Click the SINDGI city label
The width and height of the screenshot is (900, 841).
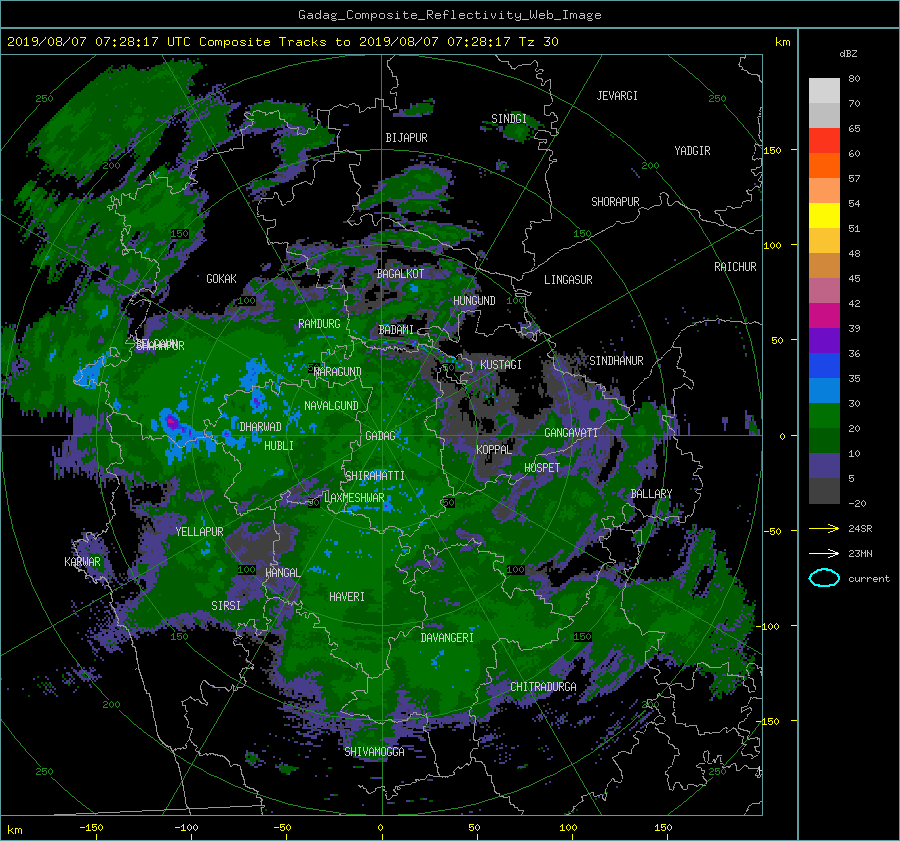pos(509,119)
